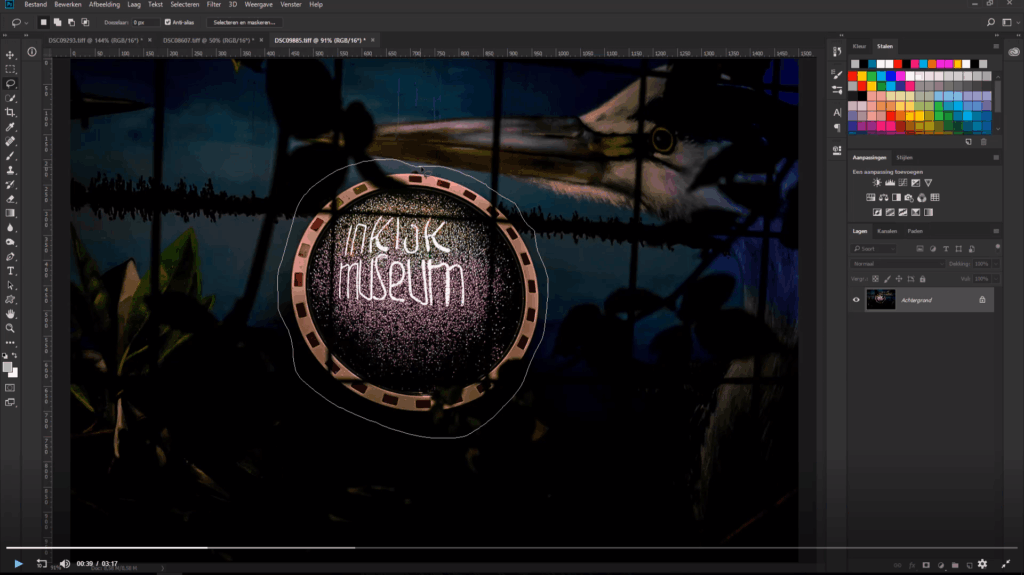Select the Eraser tool
This screenshot has width=1024, height=575.
[10, 199]
